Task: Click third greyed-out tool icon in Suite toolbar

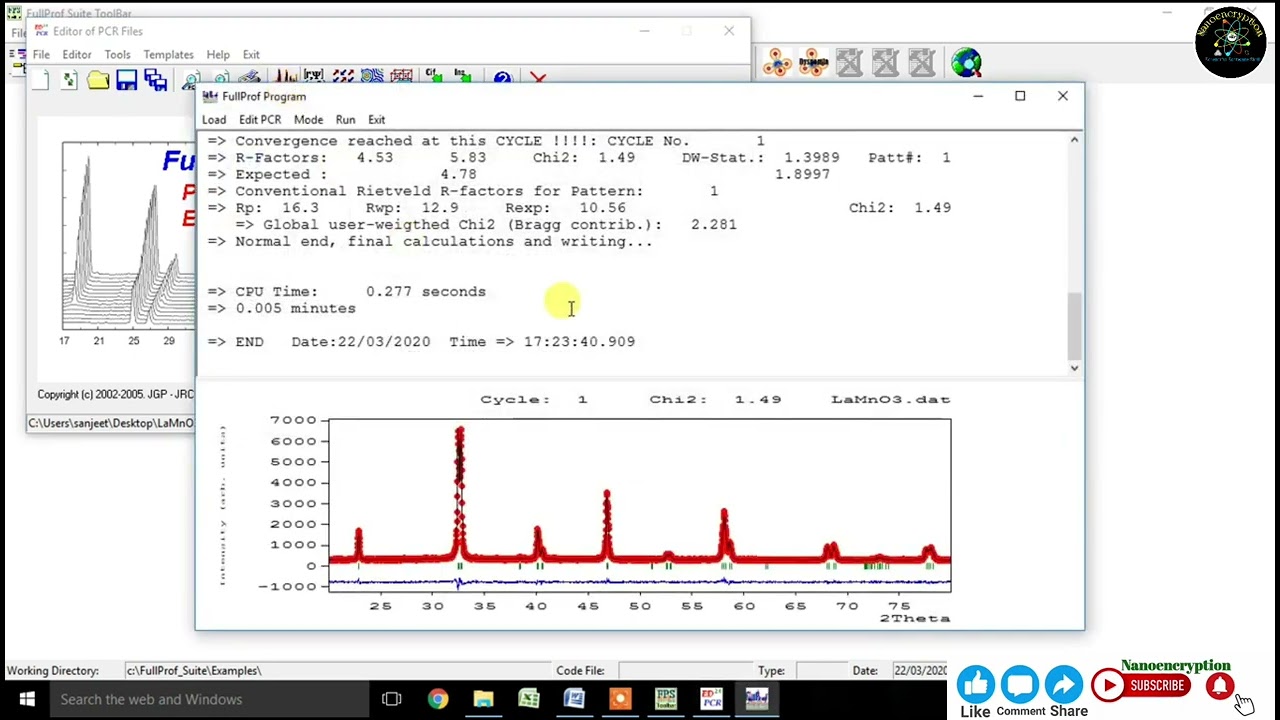Action: (921, 63)
